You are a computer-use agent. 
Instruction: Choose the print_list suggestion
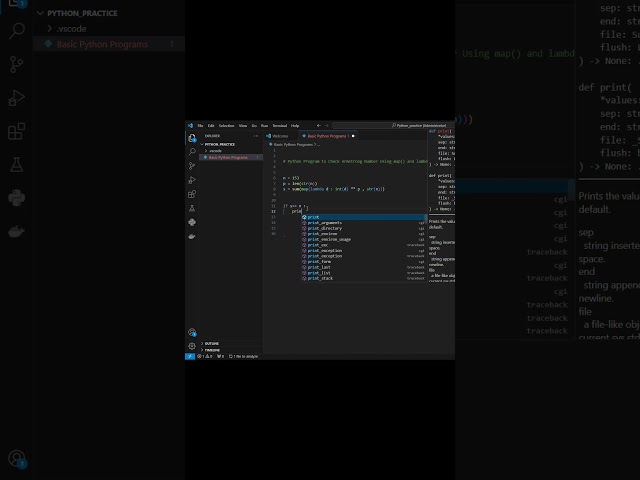click(x=363, y=273)
